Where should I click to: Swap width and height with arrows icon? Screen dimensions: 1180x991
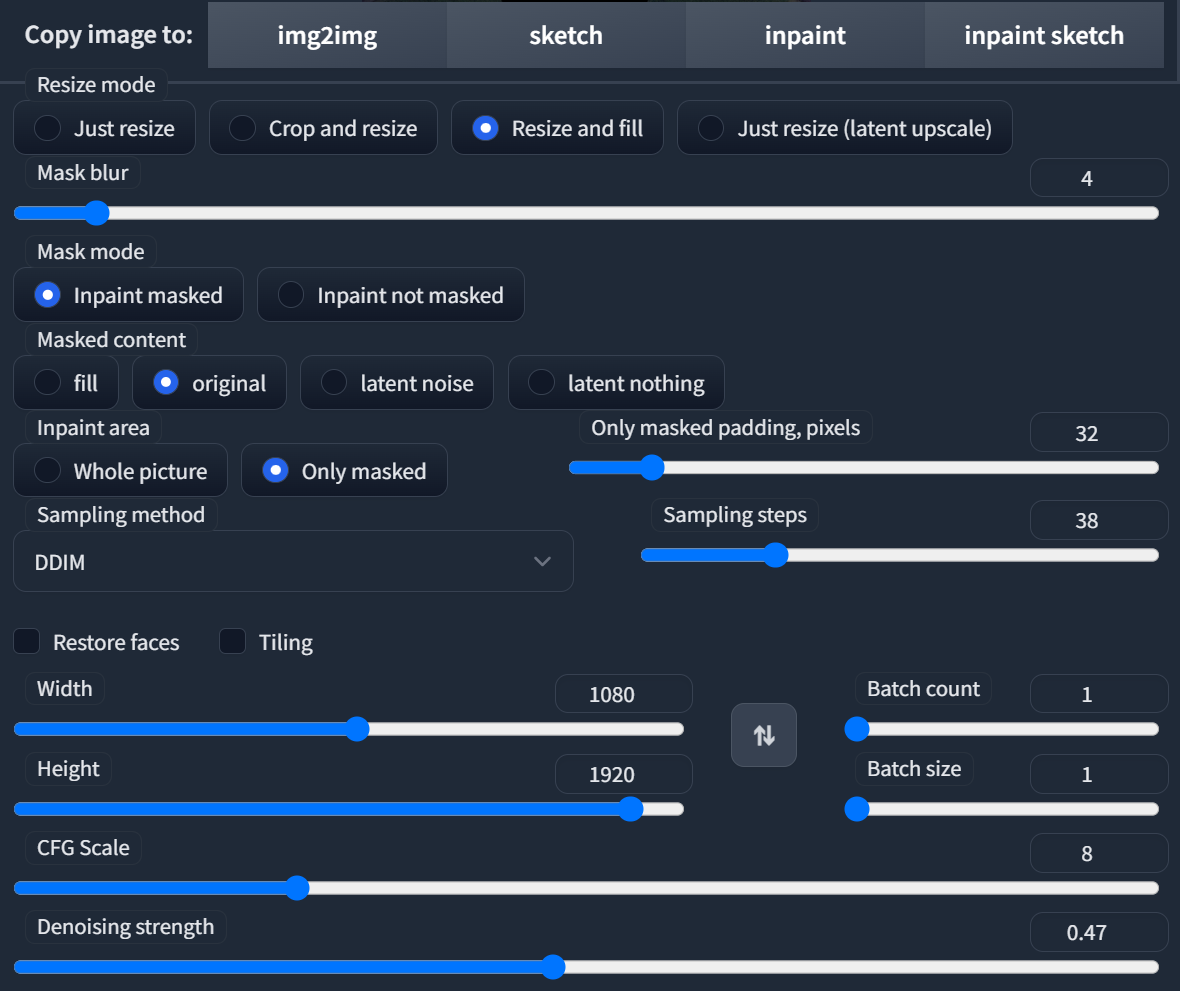click(x=764, y=735)
